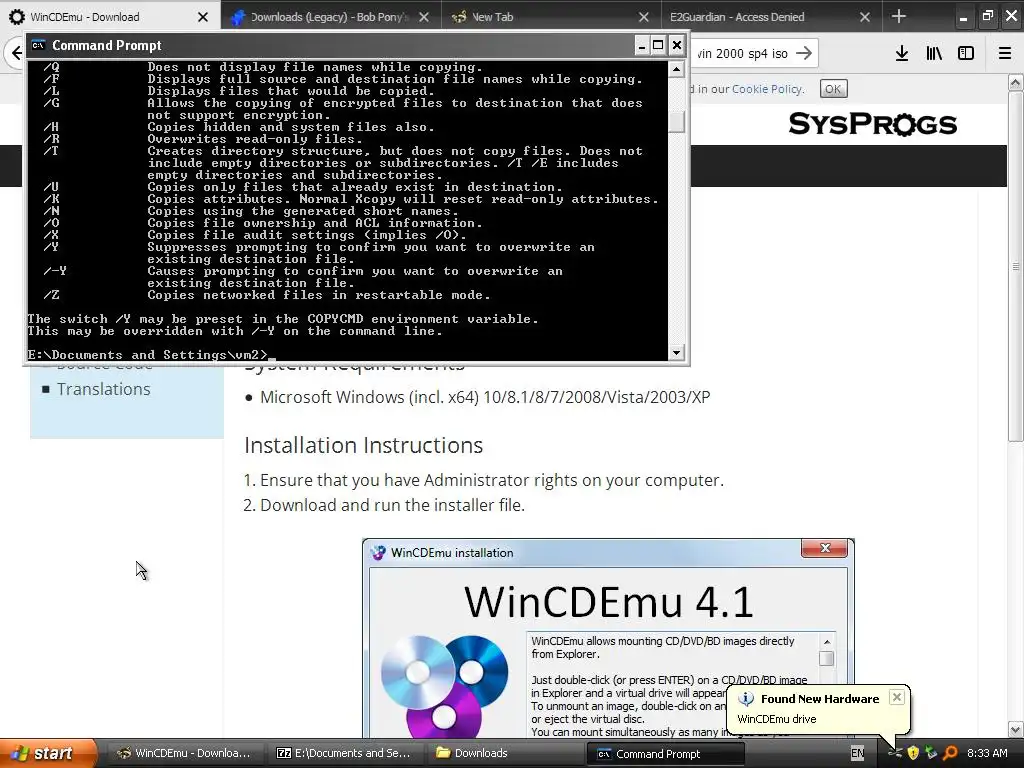Click the Command Prompt title bar icon

click(39, 45)
